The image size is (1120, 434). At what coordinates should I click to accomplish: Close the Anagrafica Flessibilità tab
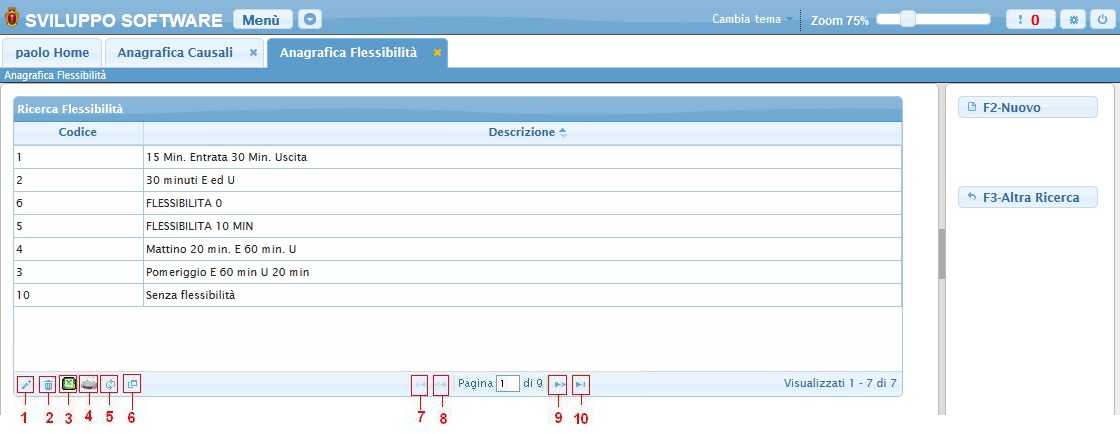point(437,52)
